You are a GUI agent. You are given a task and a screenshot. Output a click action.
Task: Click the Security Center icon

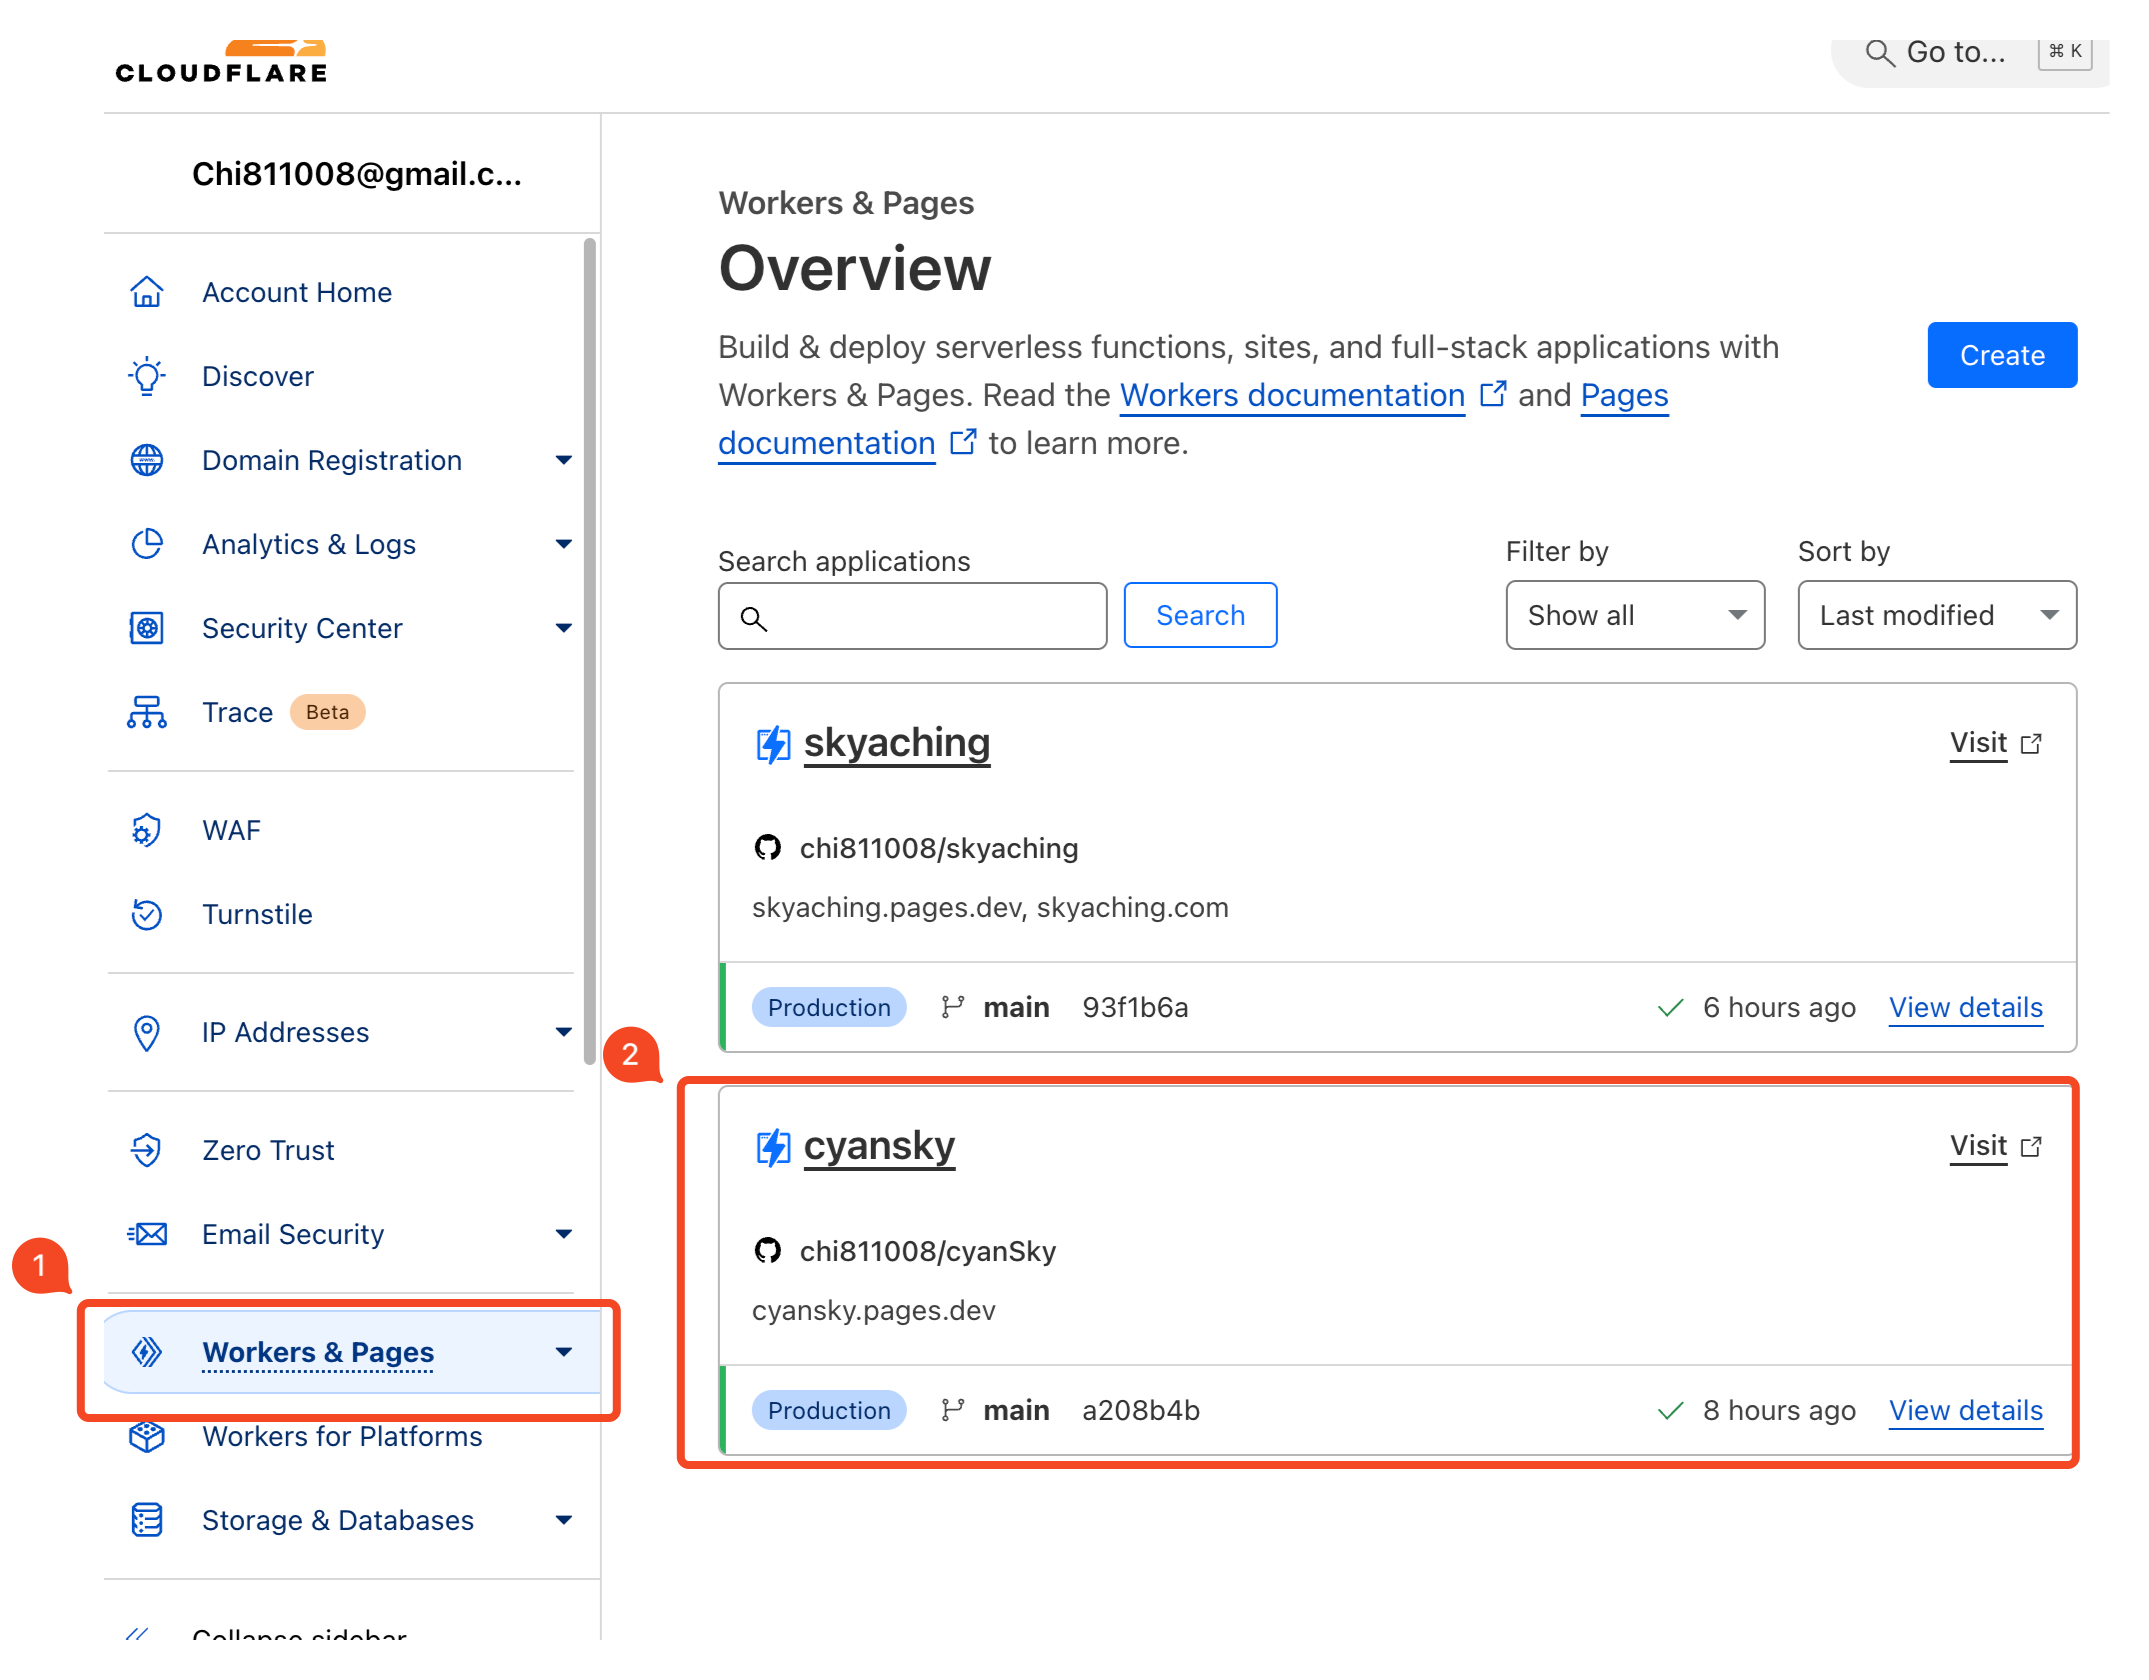(147, 628)
